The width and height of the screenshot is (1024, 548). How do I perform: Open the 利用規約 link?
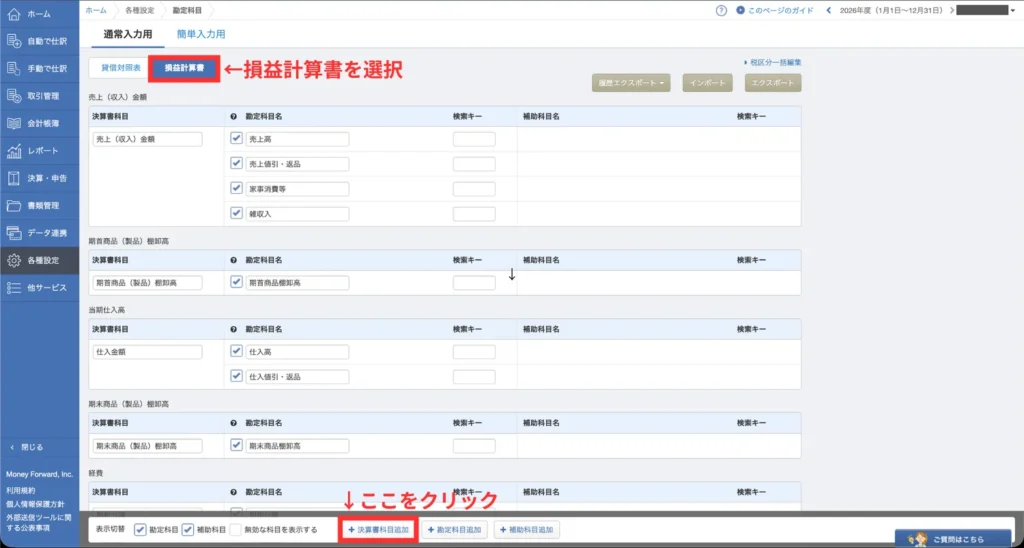pos(21,490)
